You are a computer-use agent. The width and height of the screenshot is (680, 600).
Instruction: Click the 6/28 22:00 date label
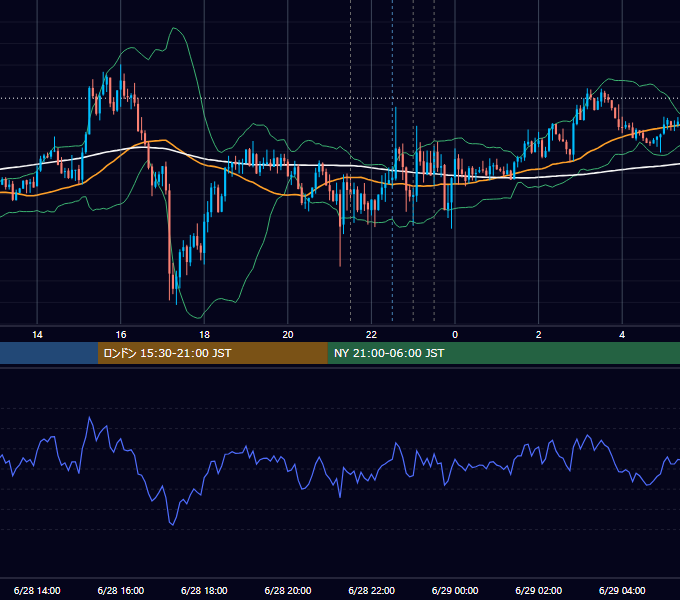pos(371,590)
